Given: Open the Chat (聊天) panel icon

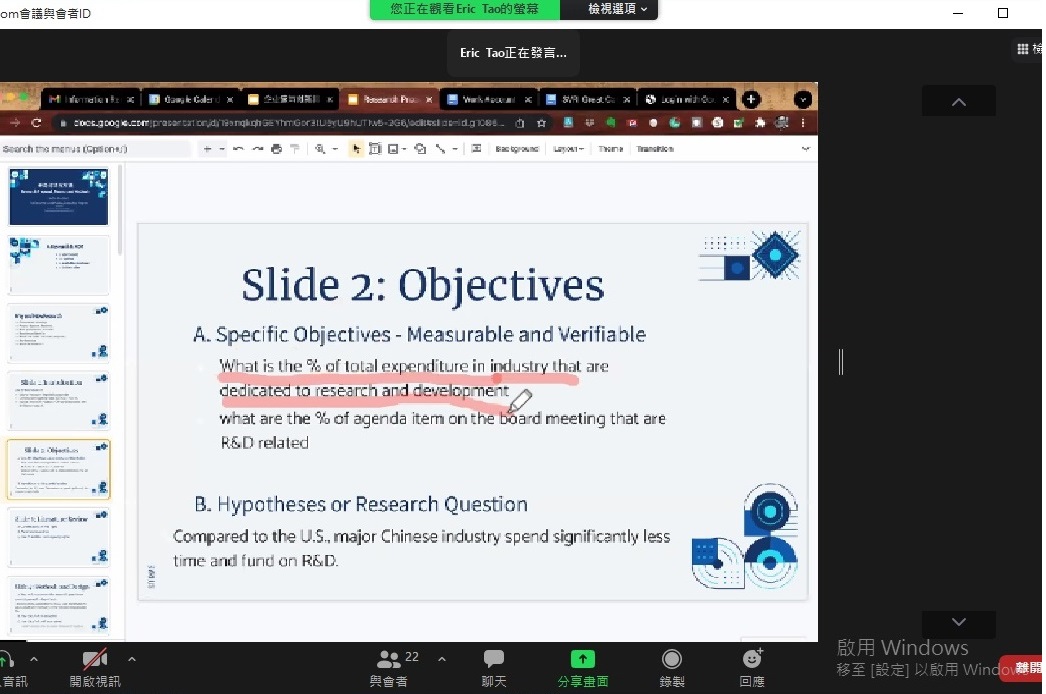Looking at the screenshot, I should pyautogui.click(x=494, y=667).
